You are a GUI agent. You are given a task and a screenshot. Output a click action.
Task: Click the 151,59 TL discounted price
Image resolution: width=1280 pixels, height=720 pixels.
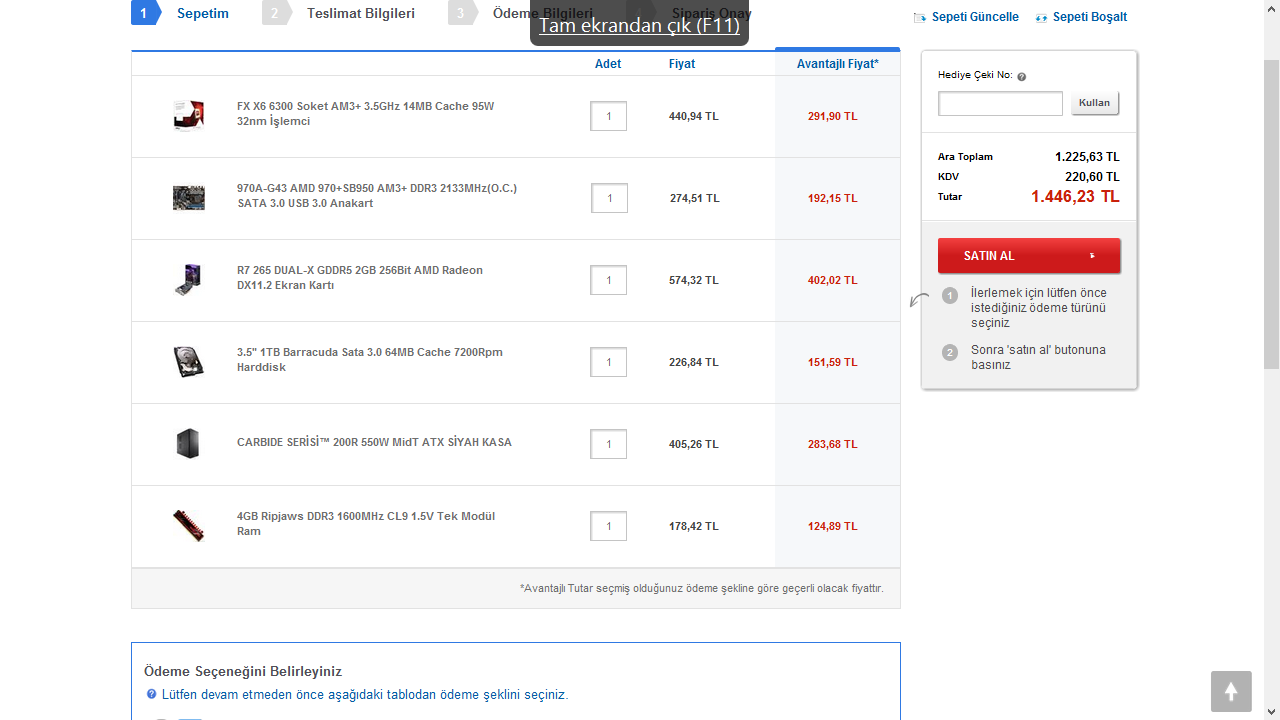click(x=833, y=362)
